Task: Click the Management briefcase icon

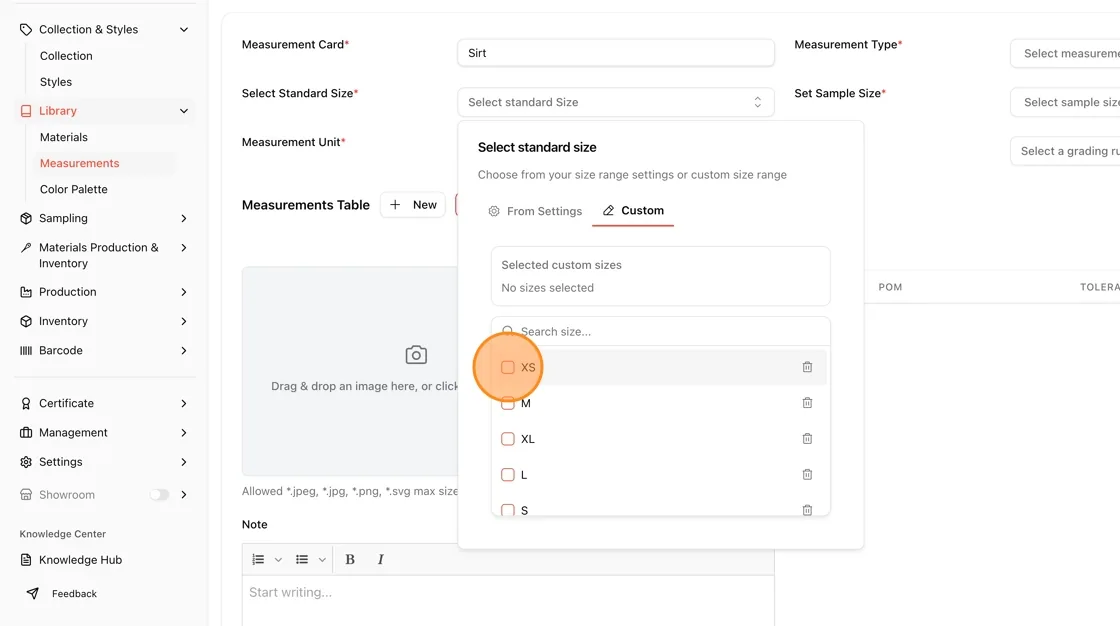Action: pyautogui.click(x=26, y=432)
